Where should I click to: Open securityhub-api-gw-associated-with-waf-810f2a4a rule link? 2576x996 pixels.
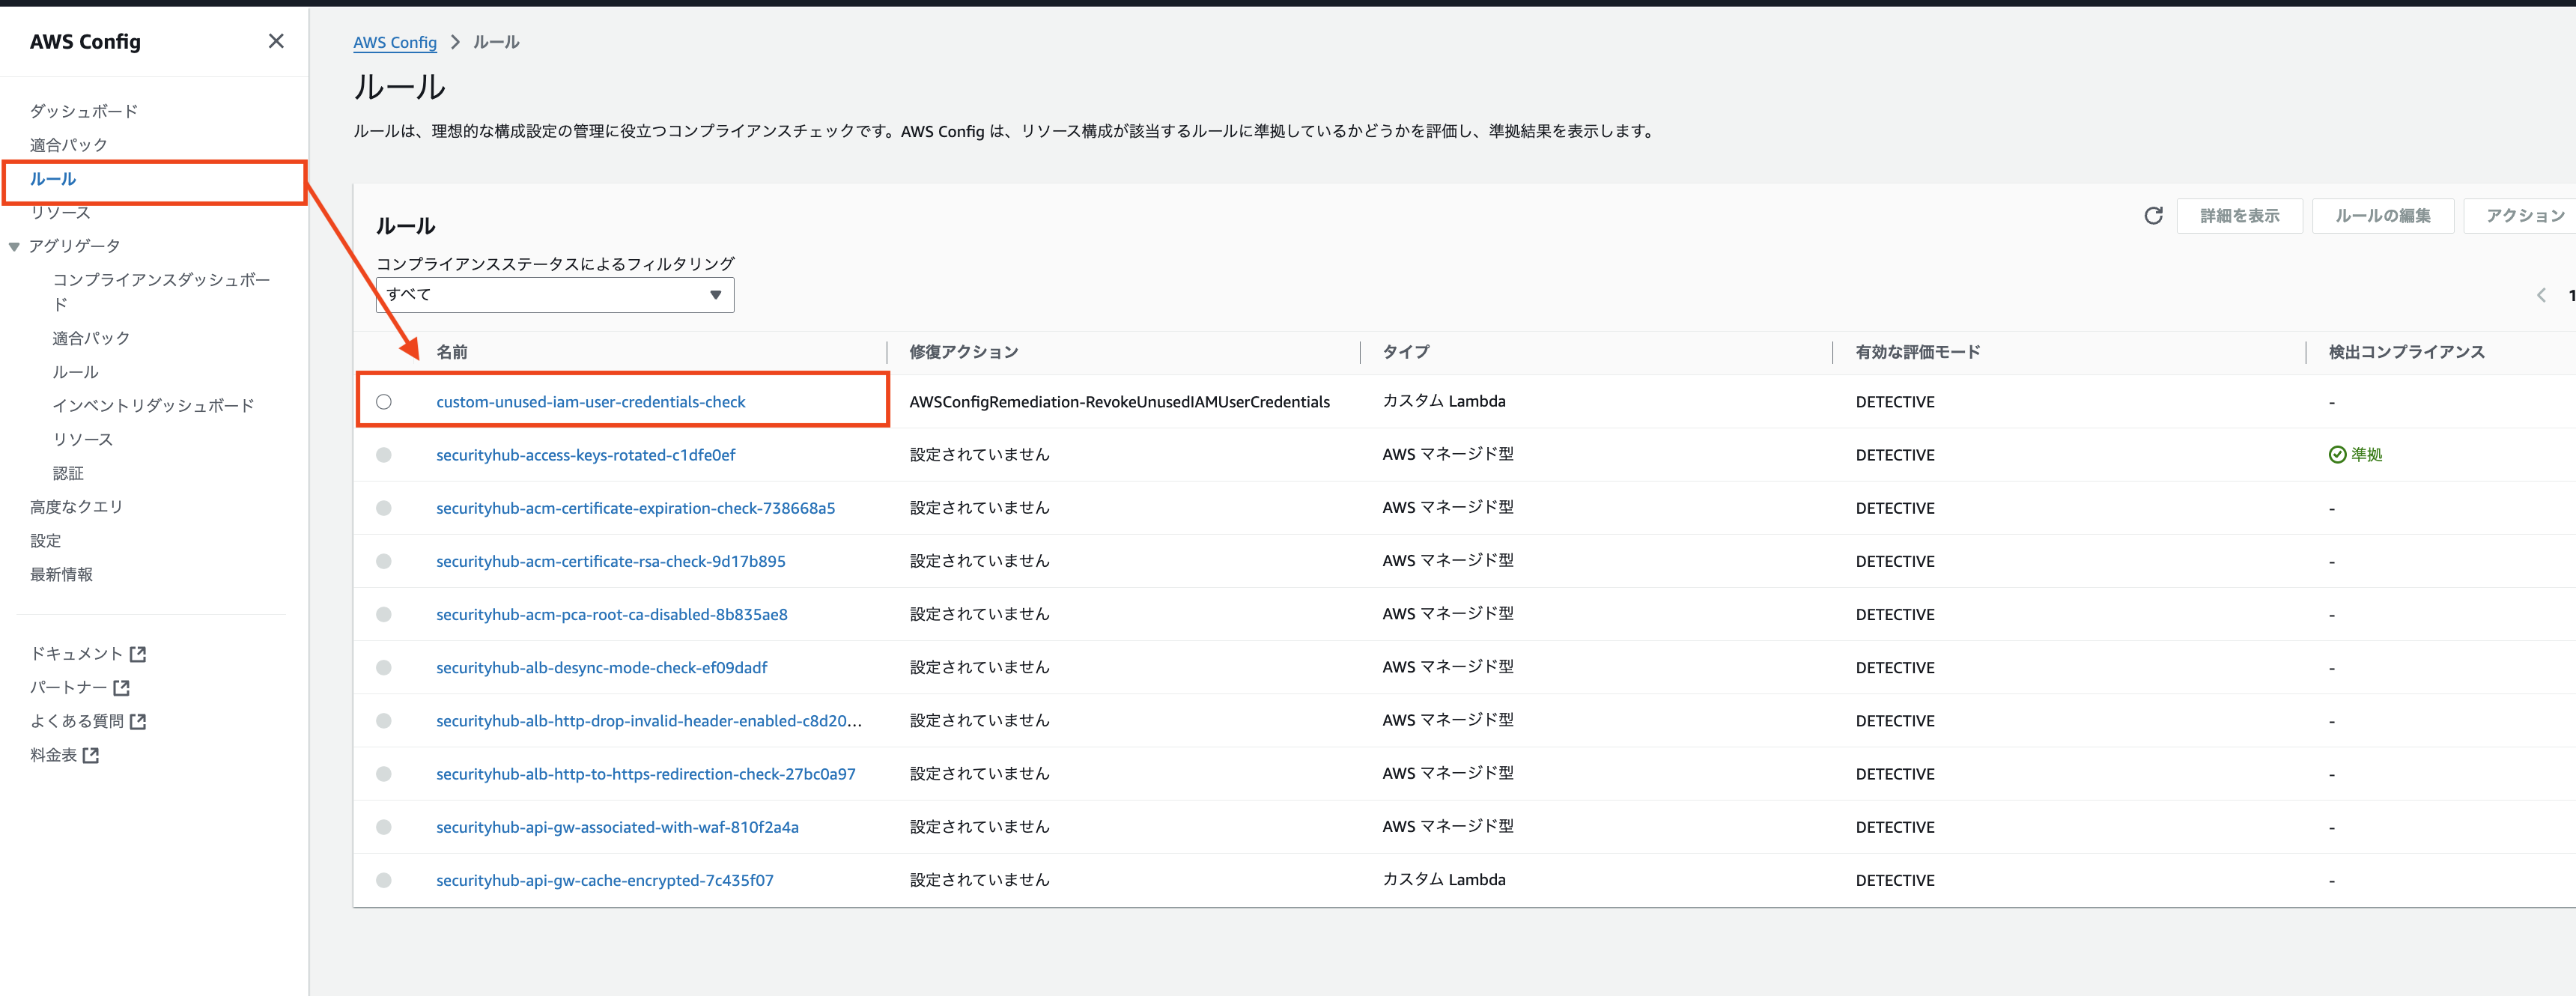[617, 827]
